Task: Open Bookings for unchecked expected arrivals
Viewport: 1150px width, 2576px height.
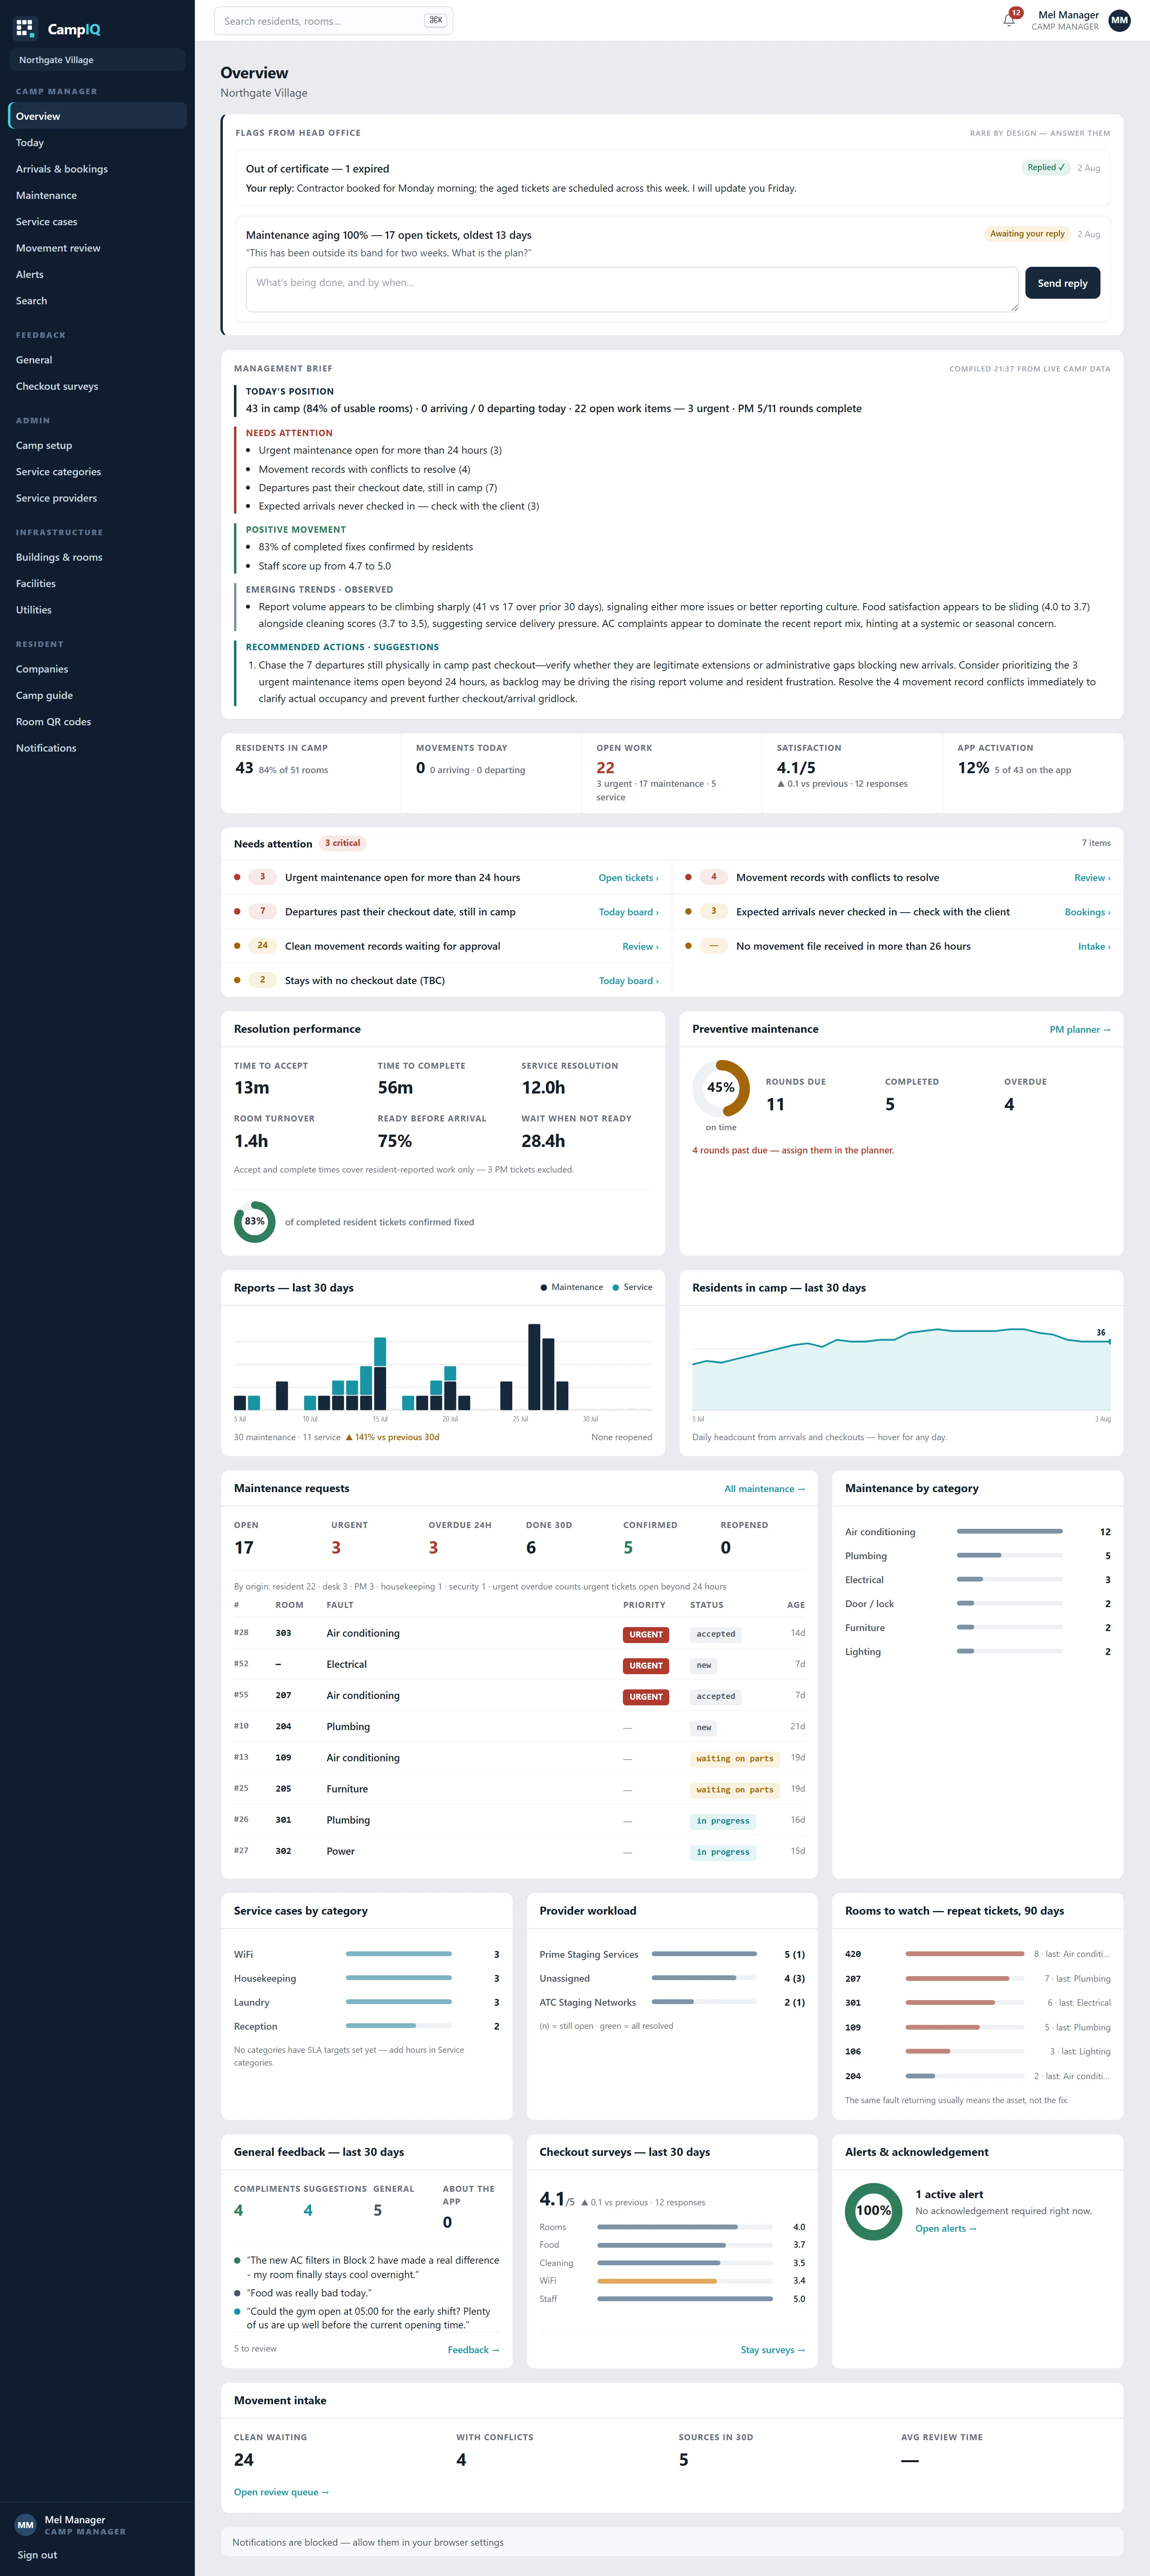Action: pyautogui.click(x=1087, y=912)
